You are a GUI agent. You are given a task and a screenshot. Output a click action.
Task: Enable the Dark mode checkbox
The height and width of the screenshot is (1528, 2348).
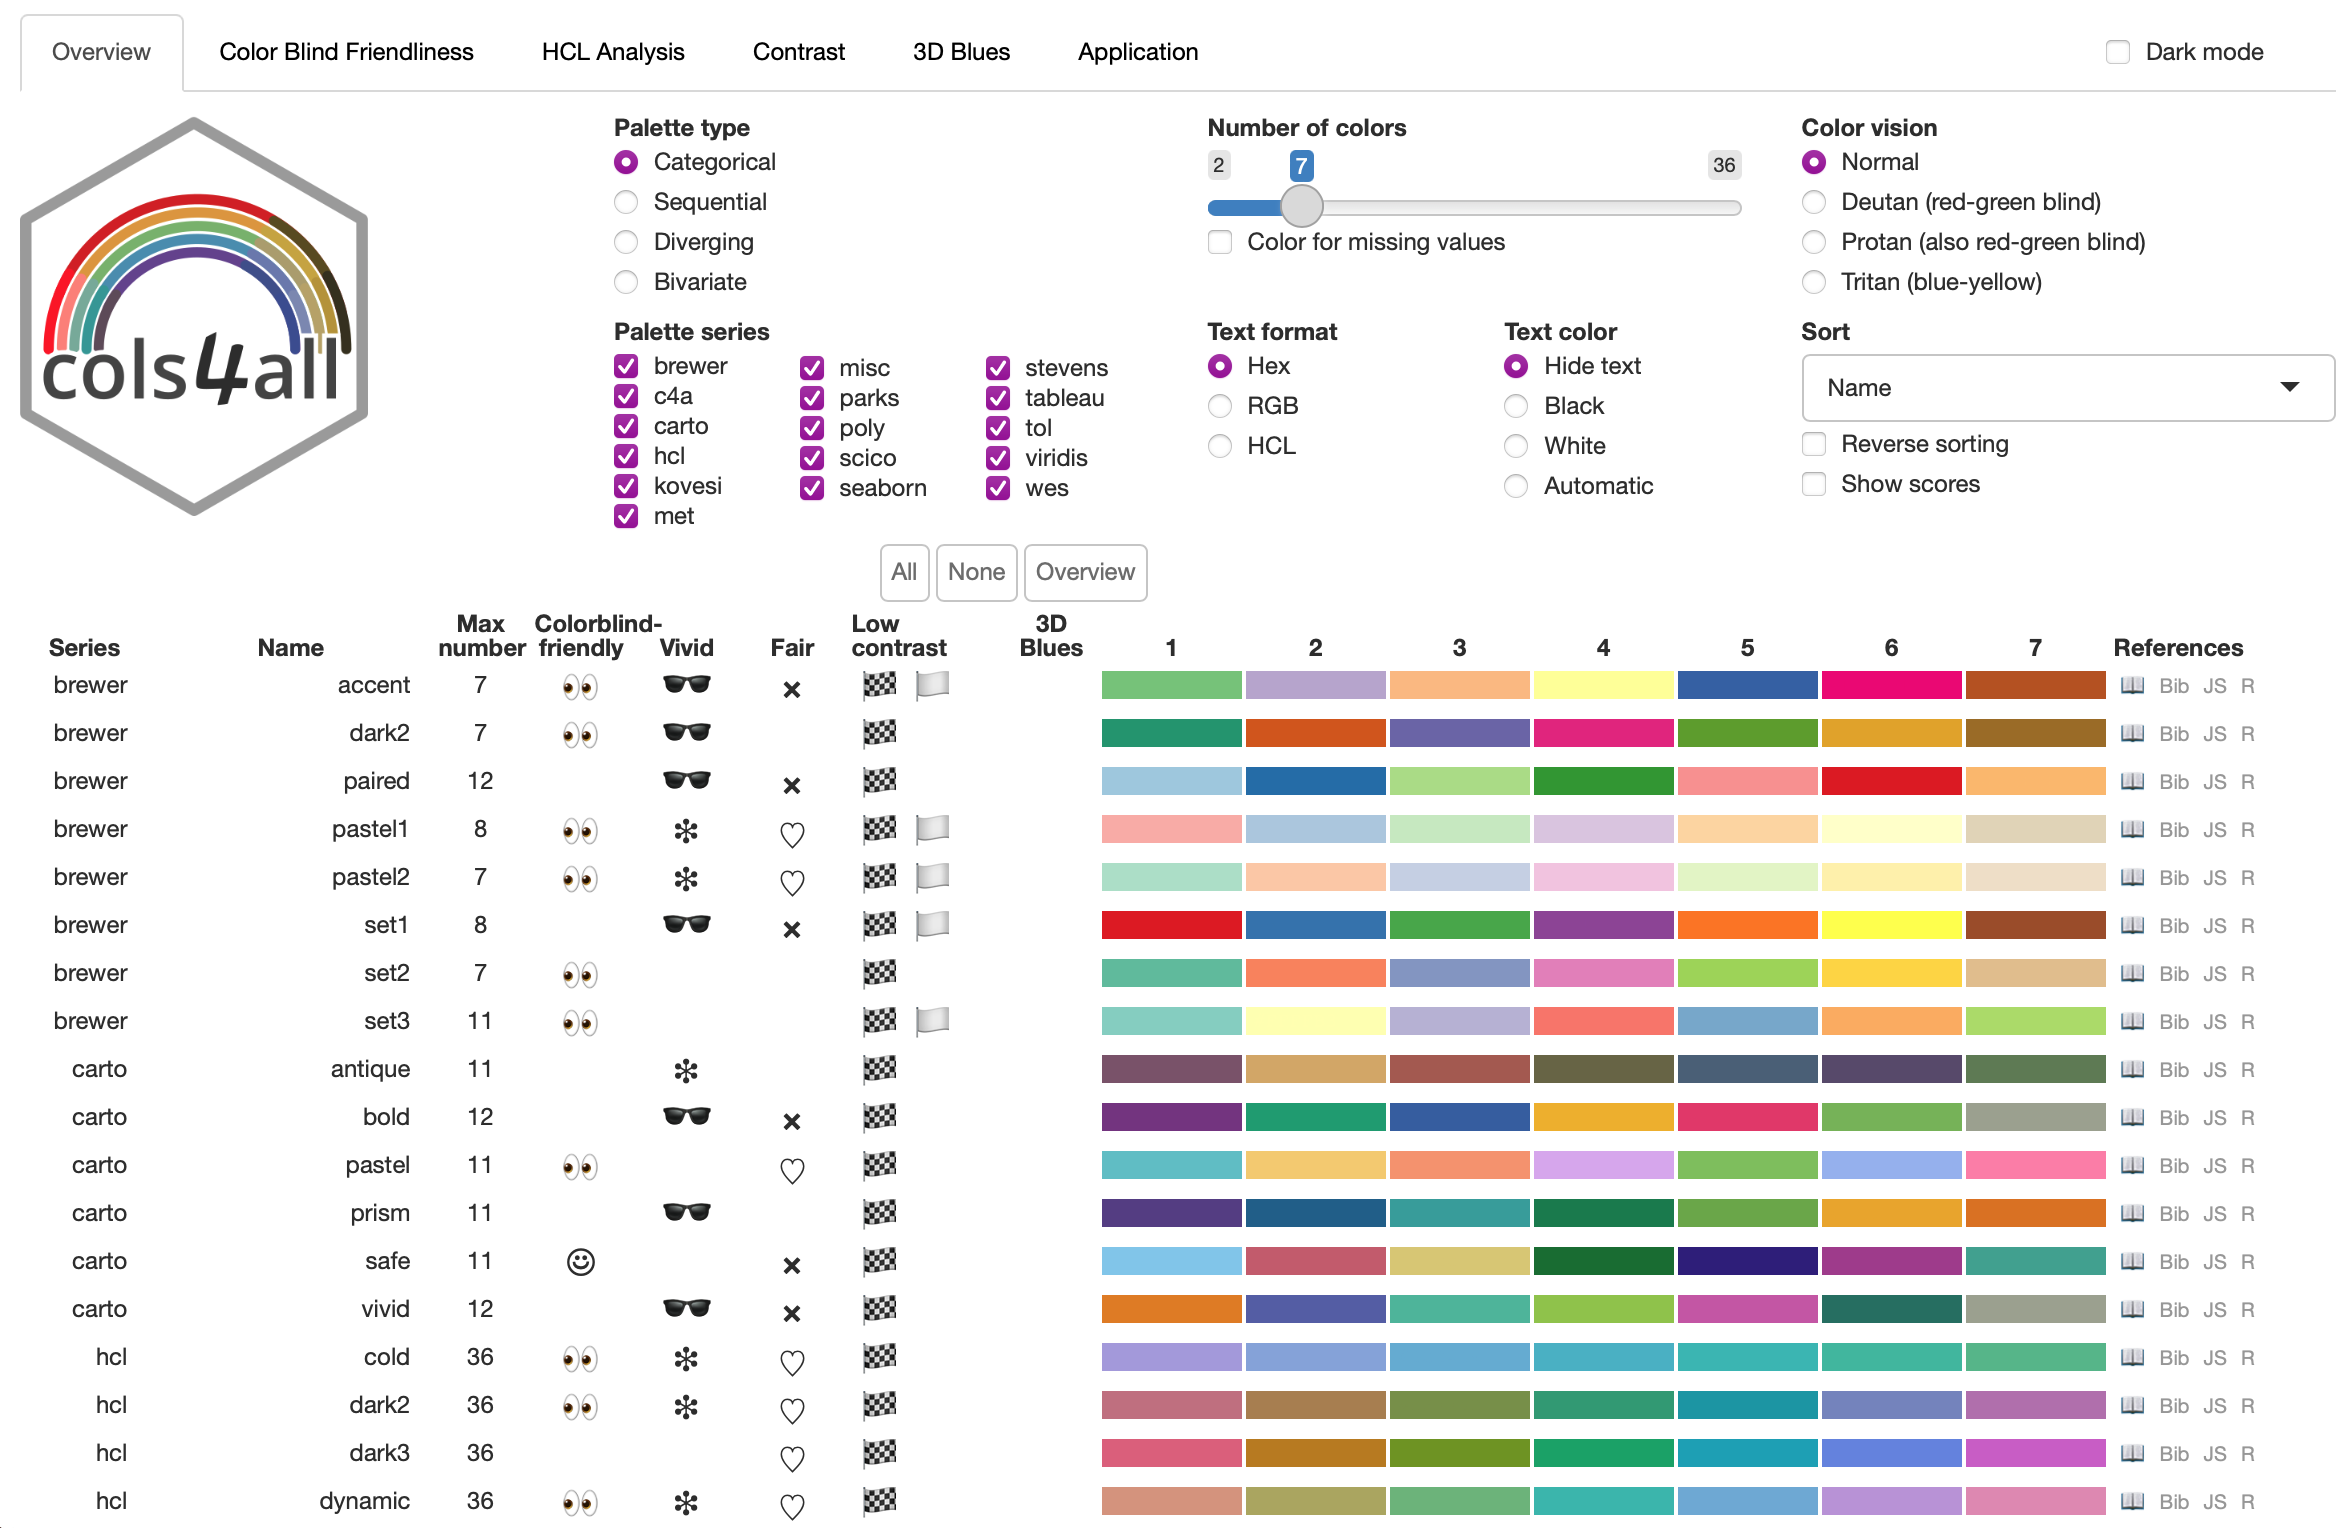(2117, 52)
